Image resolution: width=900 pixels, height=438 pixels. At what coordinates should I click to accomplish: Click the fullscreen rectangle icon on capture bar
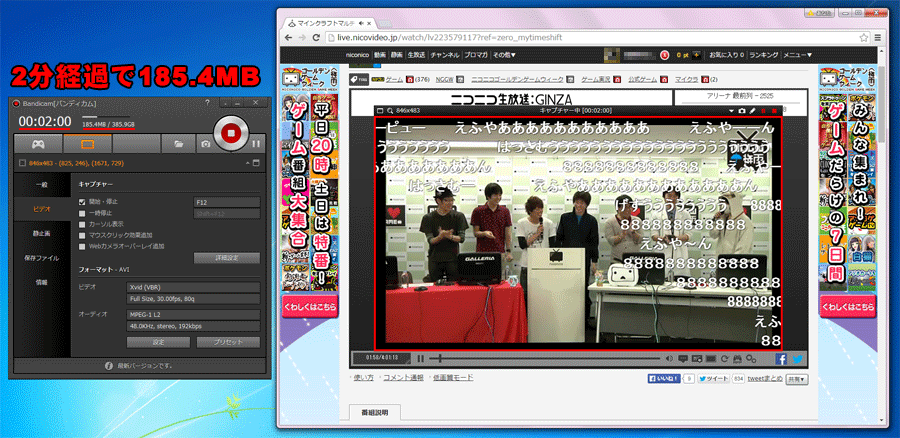click(379, 111)
